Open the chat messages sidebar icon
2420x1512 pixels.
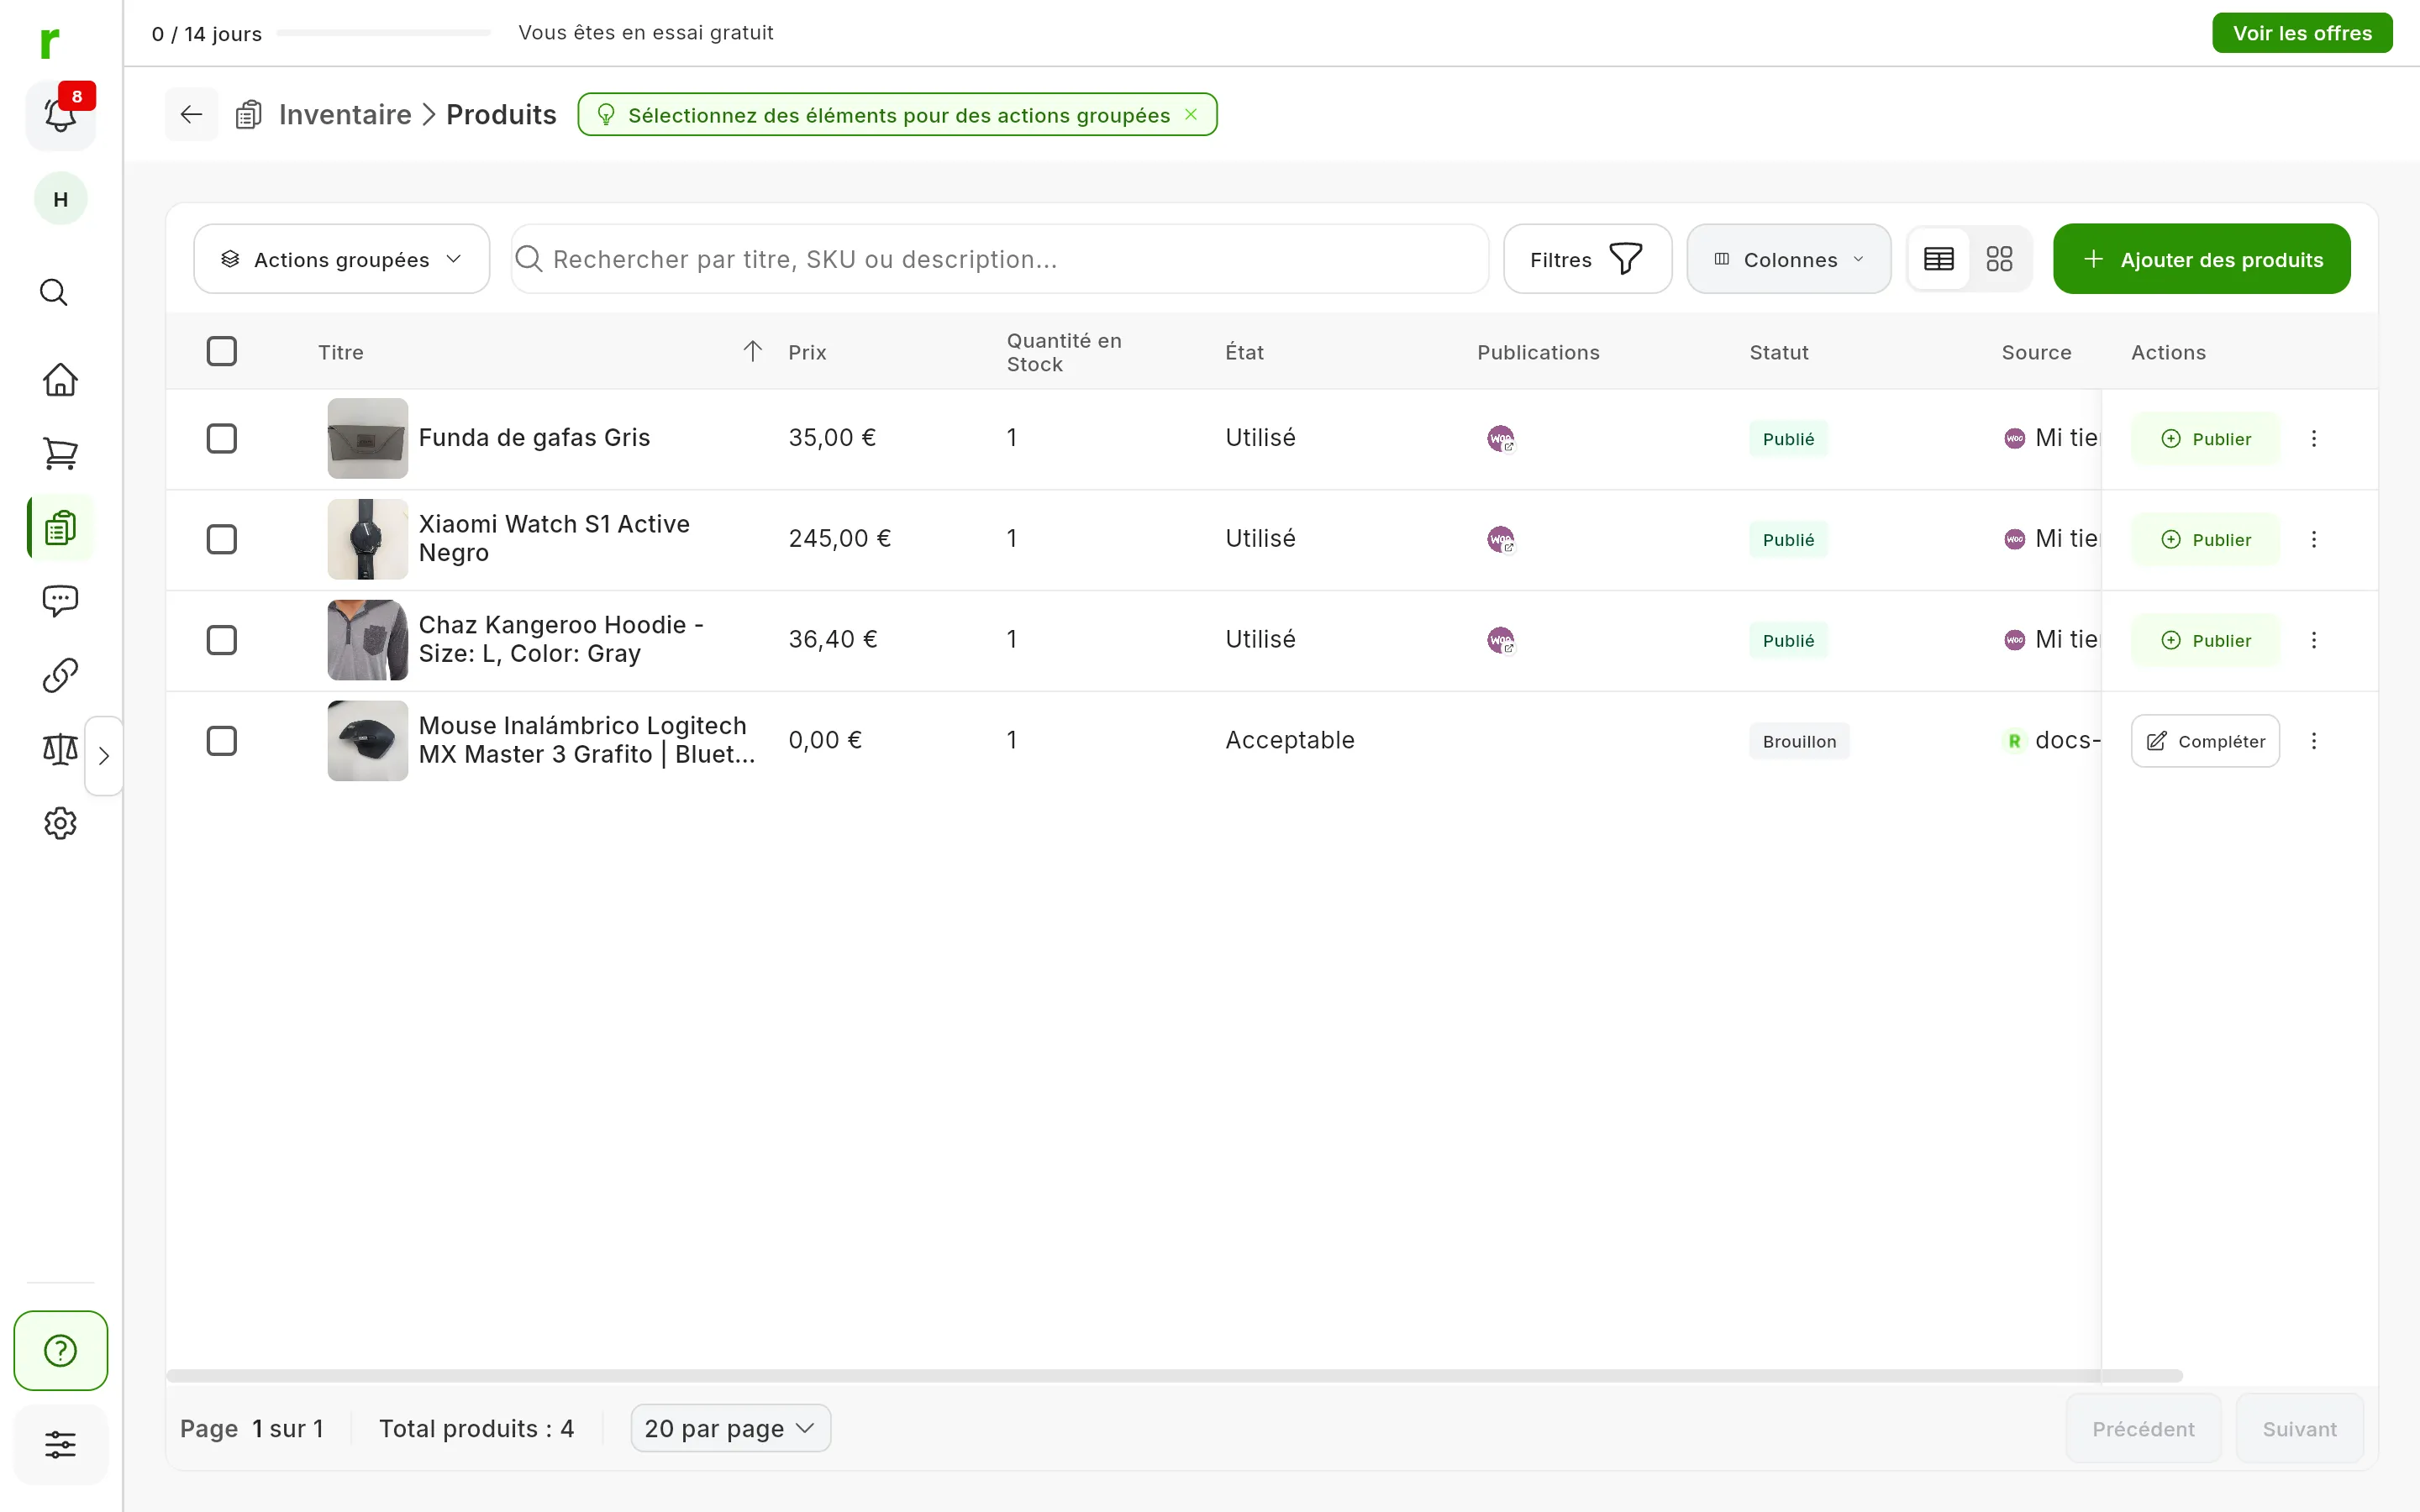tap(60, 601)
